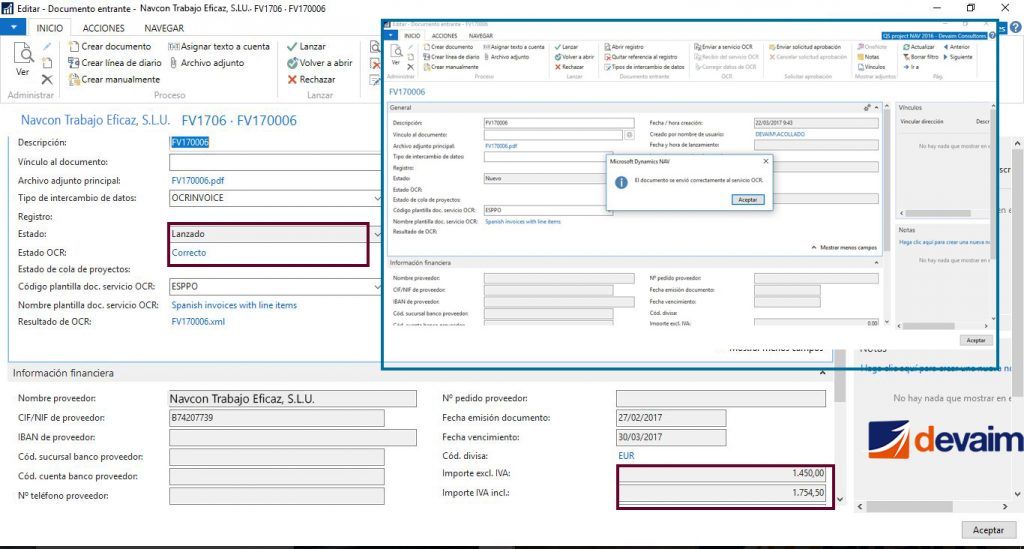
Task: Click Borrar filtro in the inset ribbon
Action: [x=921, y=57]
